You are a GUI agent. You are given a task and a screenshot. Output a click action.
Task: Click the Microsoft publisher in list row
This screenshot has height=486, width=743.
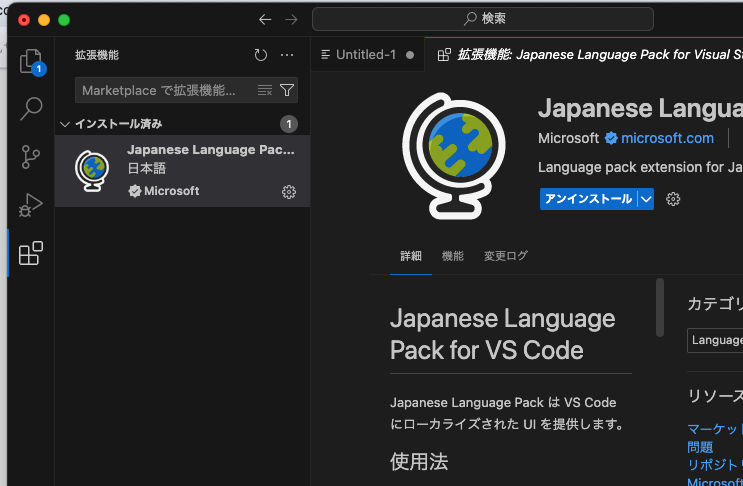[x=172, y=191]
